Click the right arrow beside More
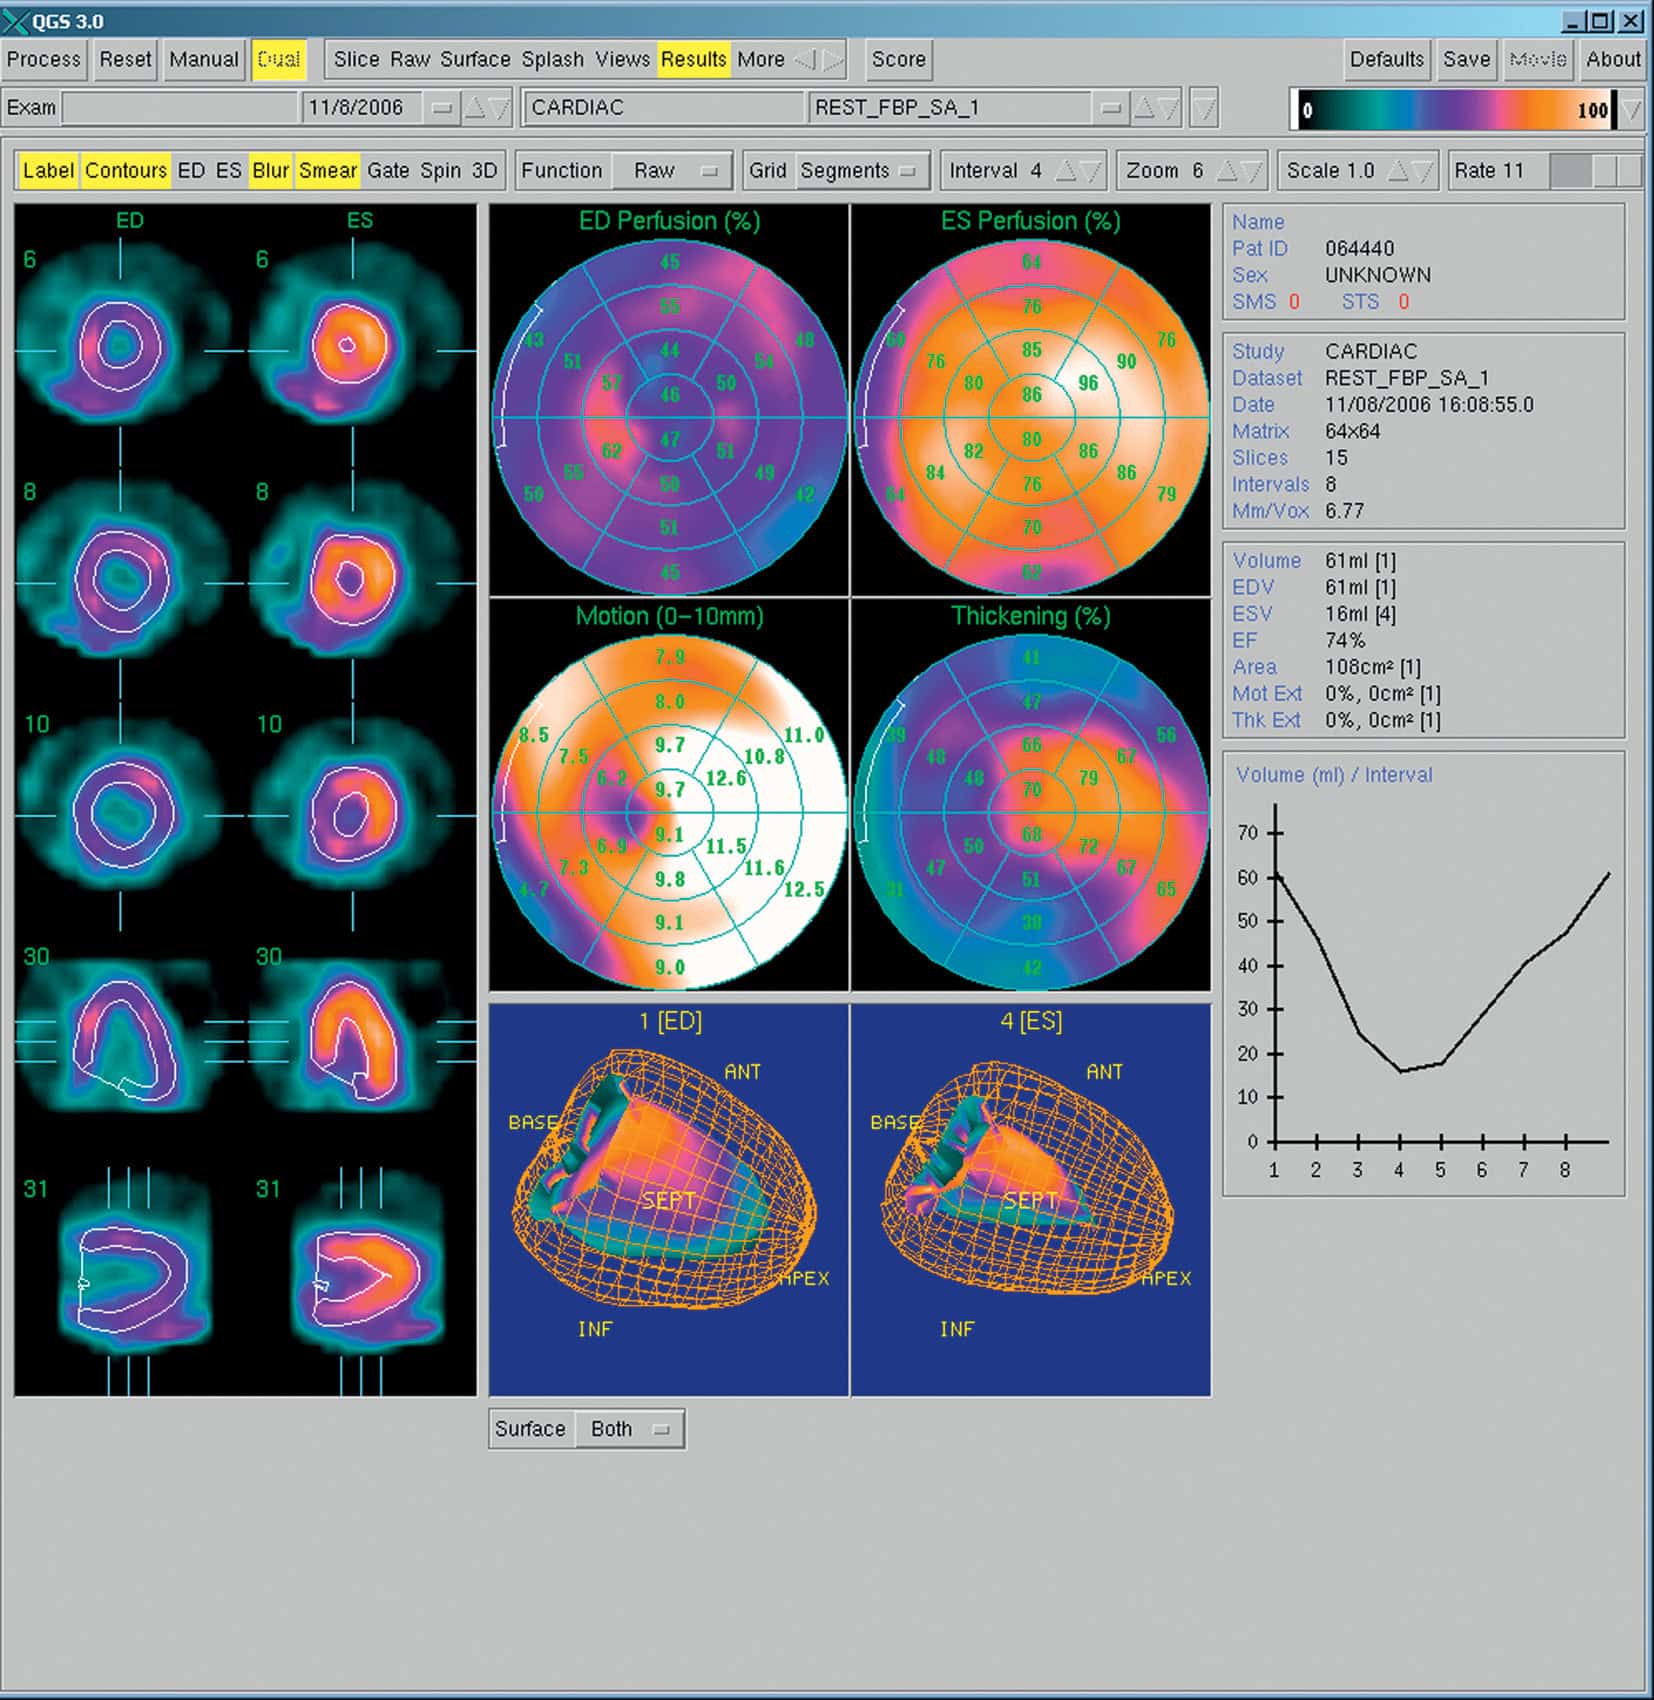 tap(833, 60)
